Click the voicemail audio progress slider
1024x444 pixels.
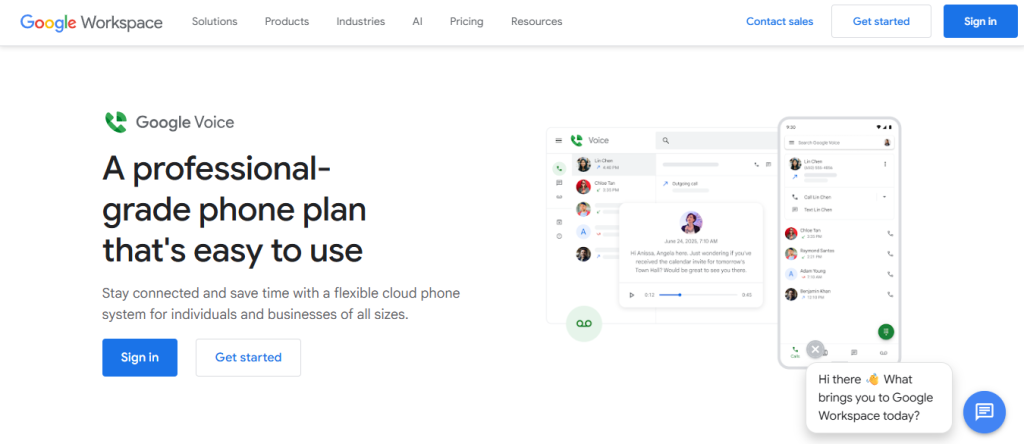click(x=698, y=294)
